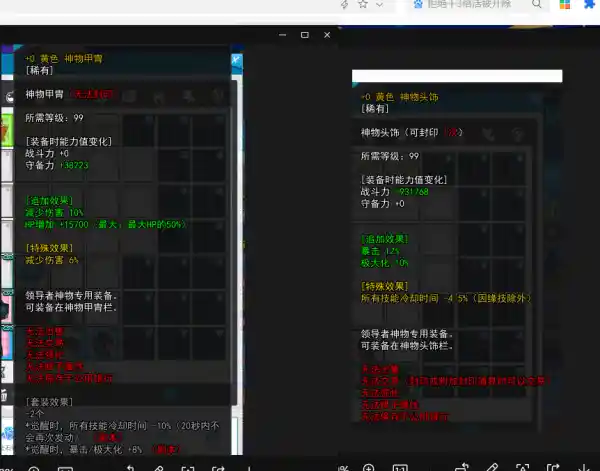600x471 pixels.
Task: Open the colorful four-square apps icon
Action: coord(565,4)
